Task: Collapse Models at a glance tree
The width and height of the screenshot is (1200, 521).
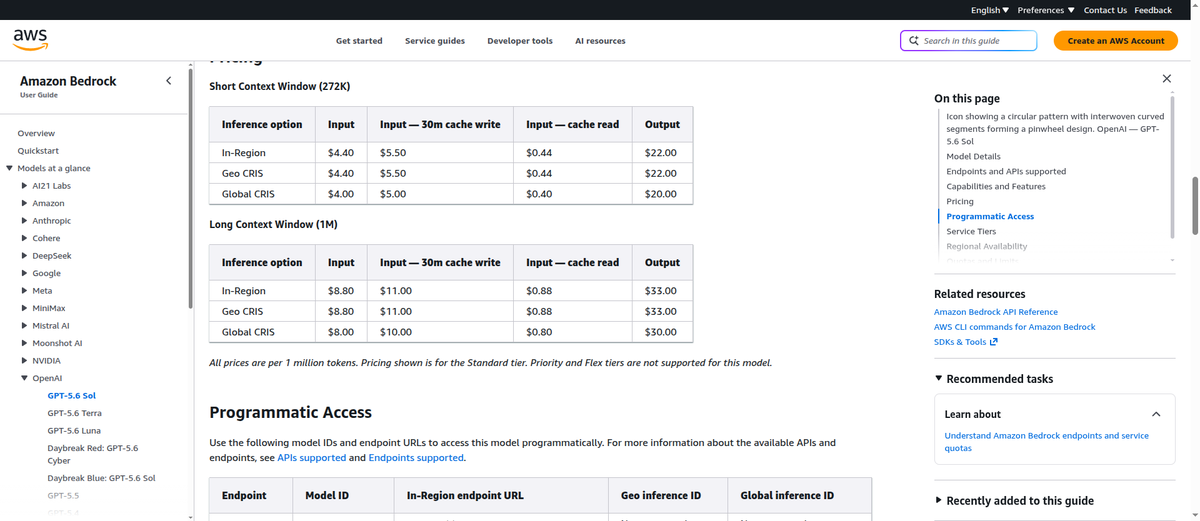Action: pos(9,168)
